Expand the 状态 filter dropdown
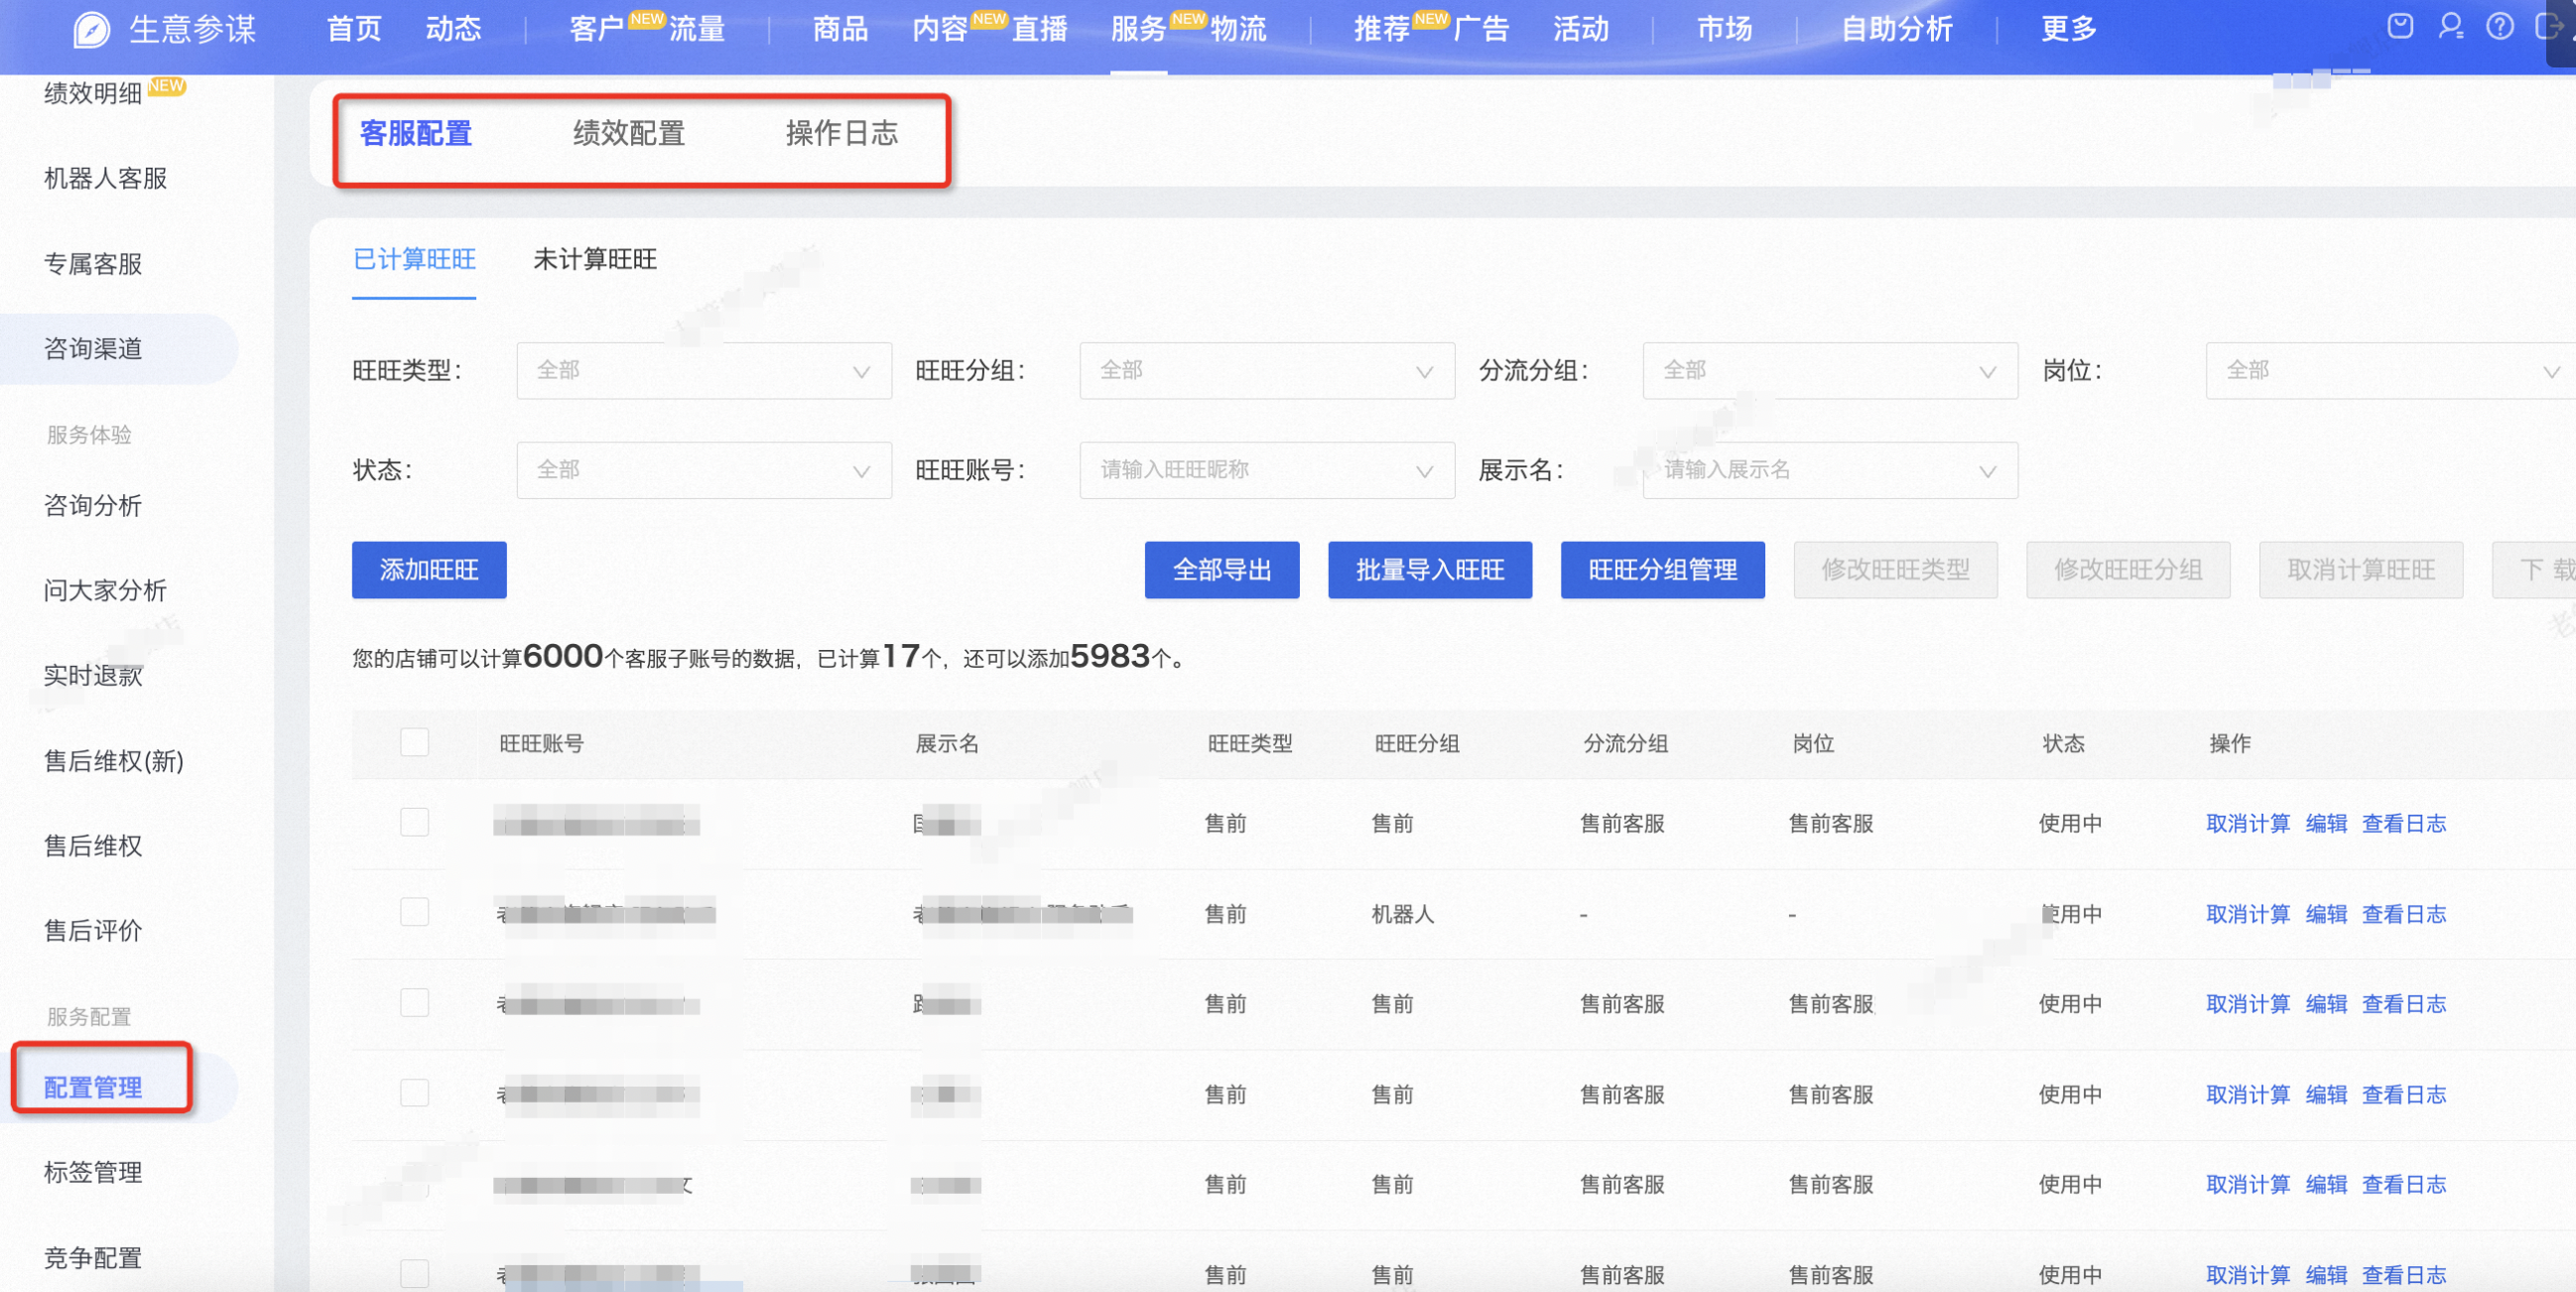Image resolution: width=2576 pixels, height=1292 pixels. point(704,470)
